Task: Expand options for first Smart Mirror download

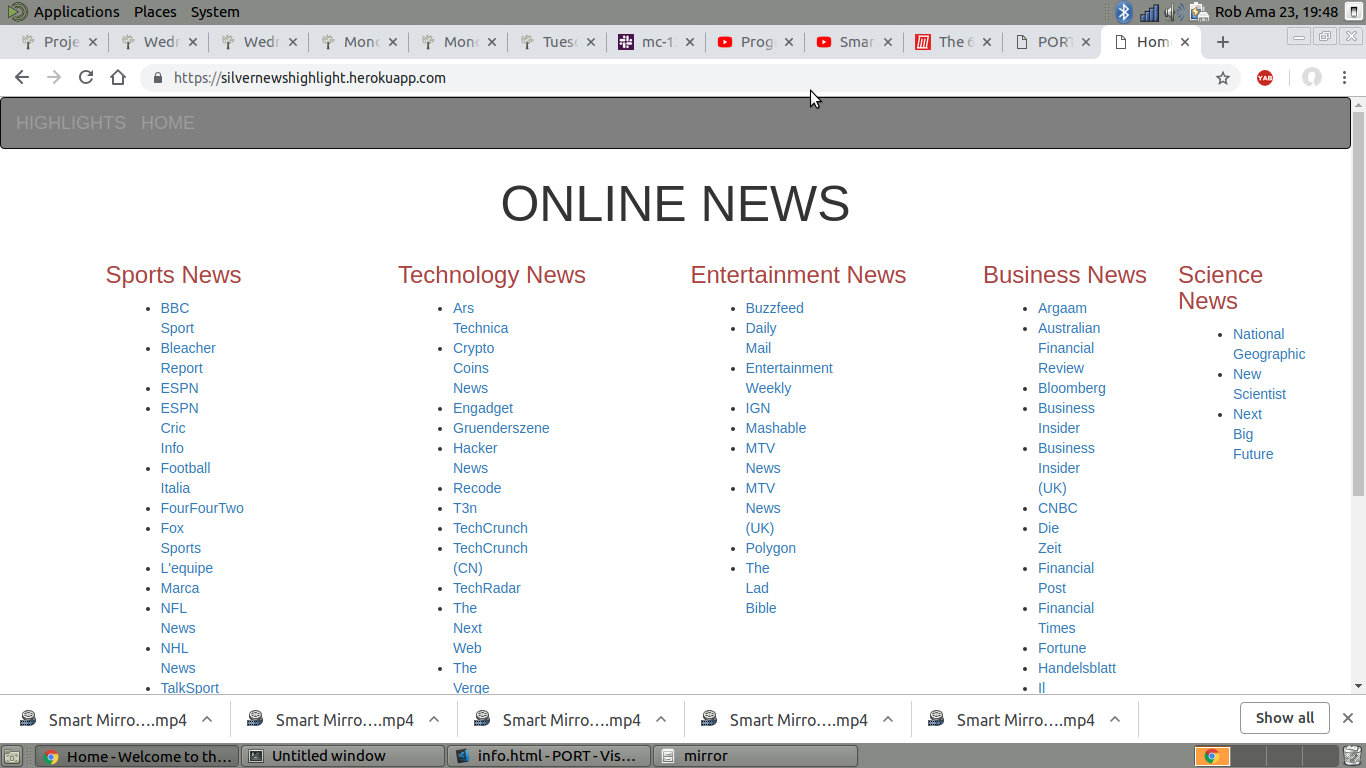Action: (207, 719)
